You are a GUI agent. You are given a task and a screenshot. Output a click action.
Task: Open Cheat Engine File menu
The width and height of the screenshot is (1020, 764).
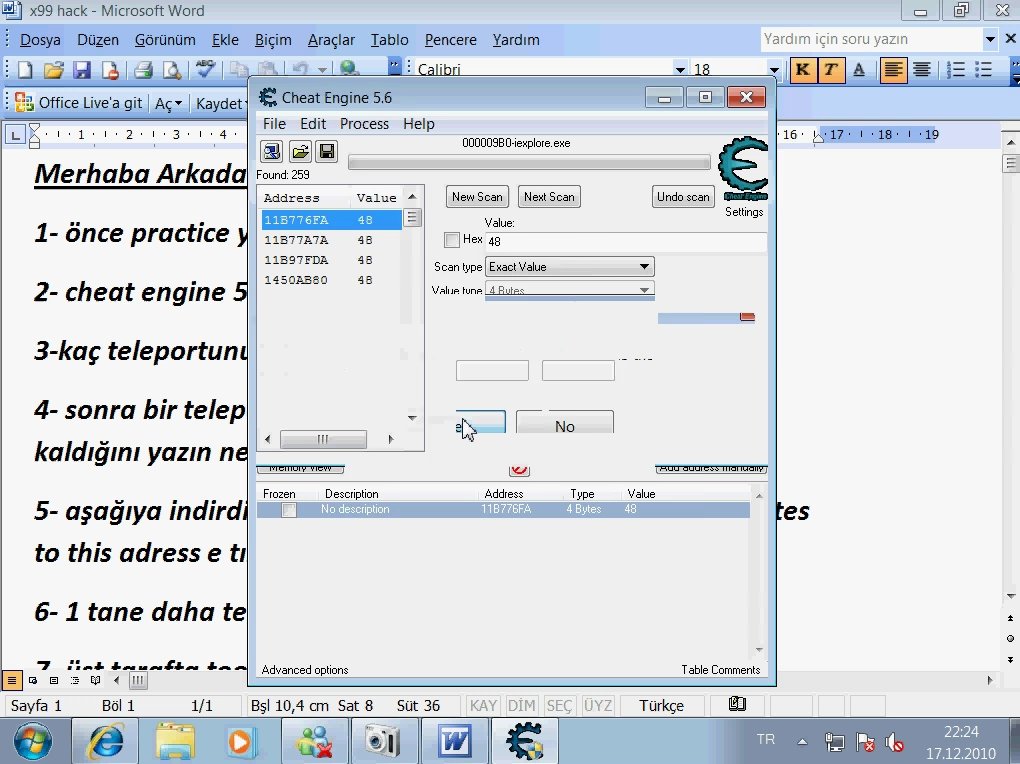point(274,124)
